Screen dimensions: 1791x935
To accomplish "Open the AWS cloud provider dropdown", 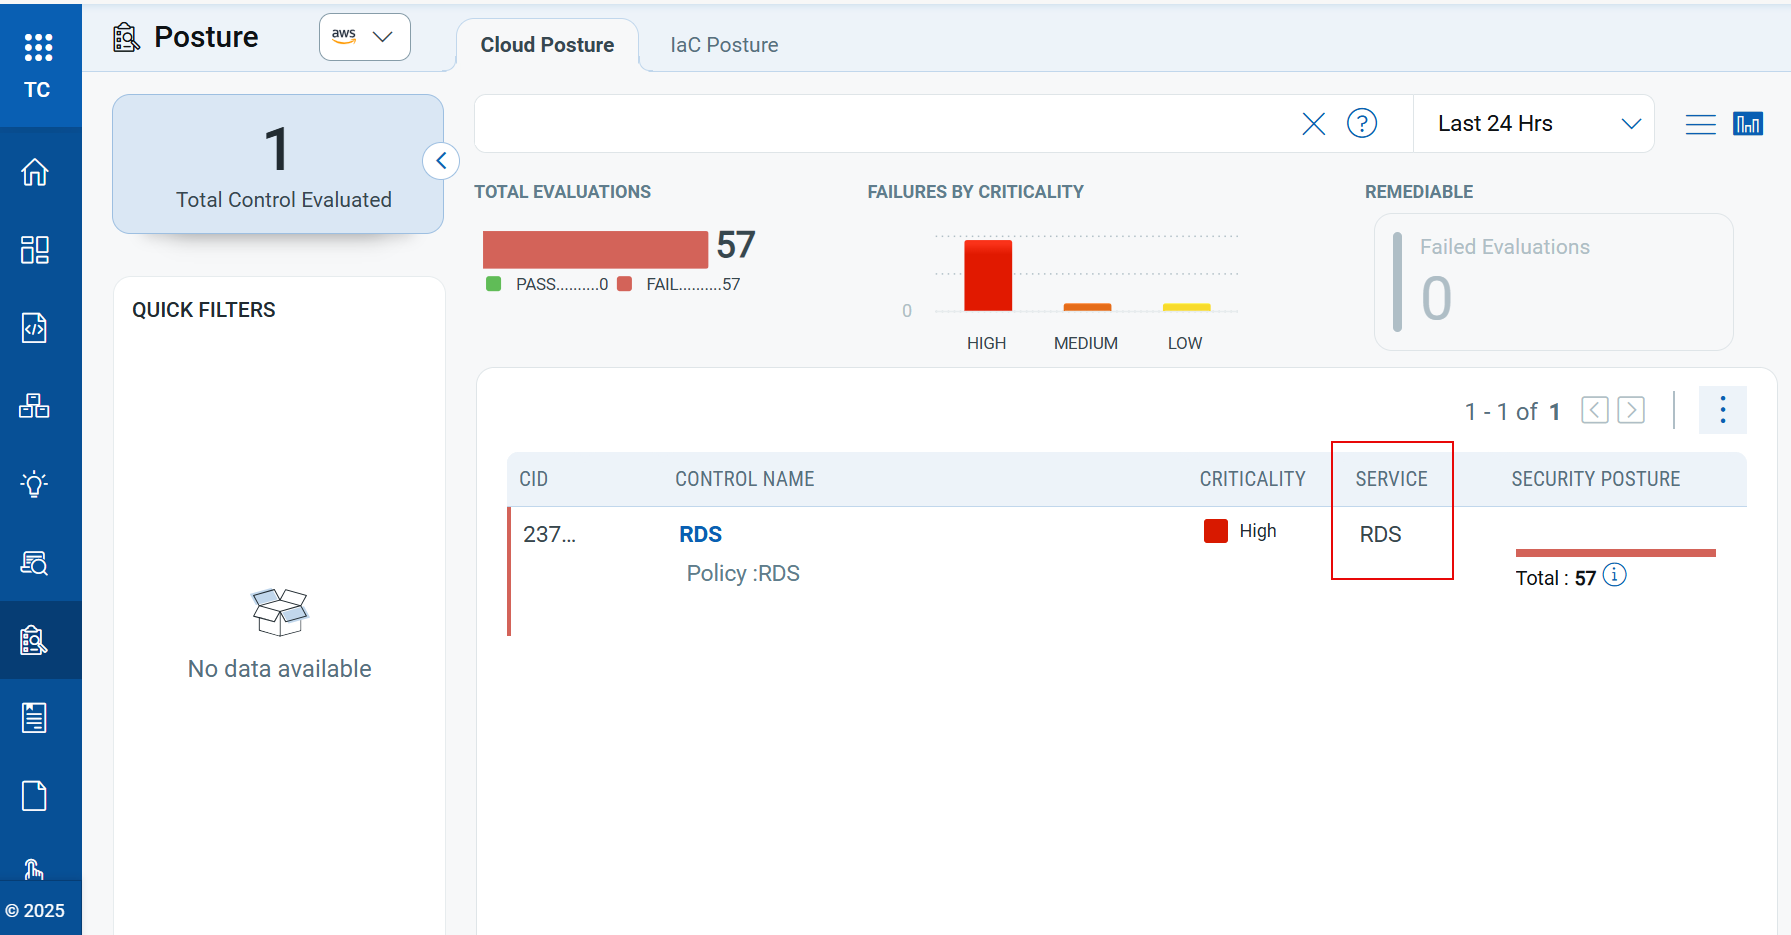I will coord(364,37).
